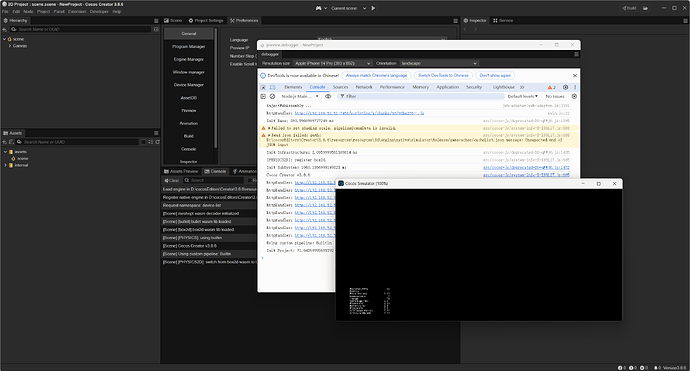This screenshot has height=371, width=690.
Task: Click Clear button in the editor Console
Action: 172,180
